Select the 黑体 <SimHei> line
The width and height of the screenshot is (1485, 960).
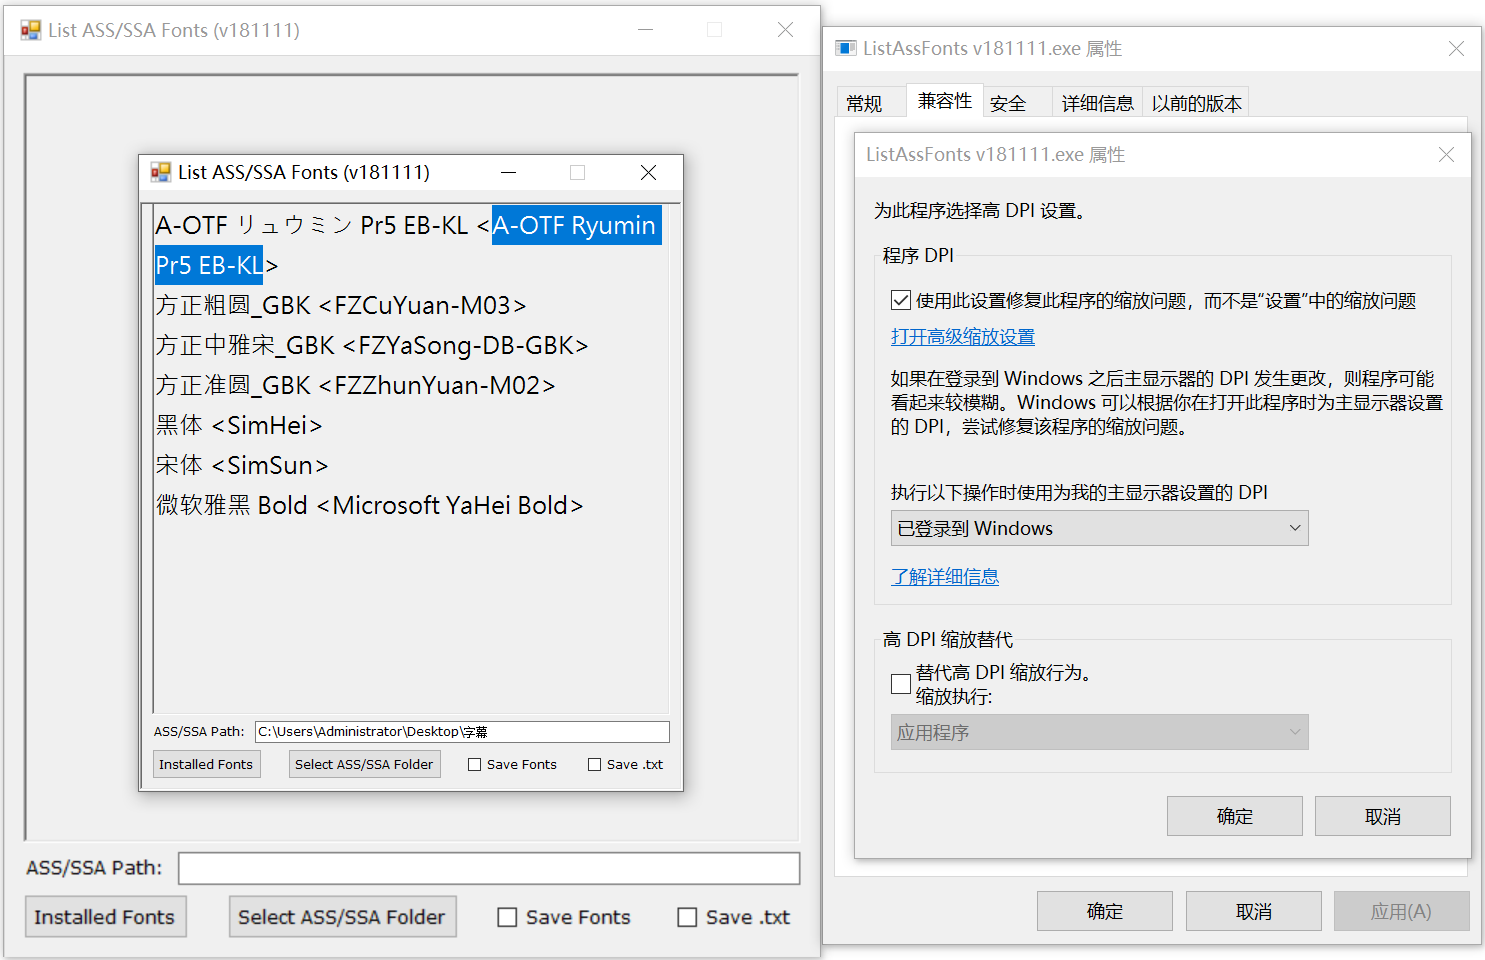click(x=239, y=425)
